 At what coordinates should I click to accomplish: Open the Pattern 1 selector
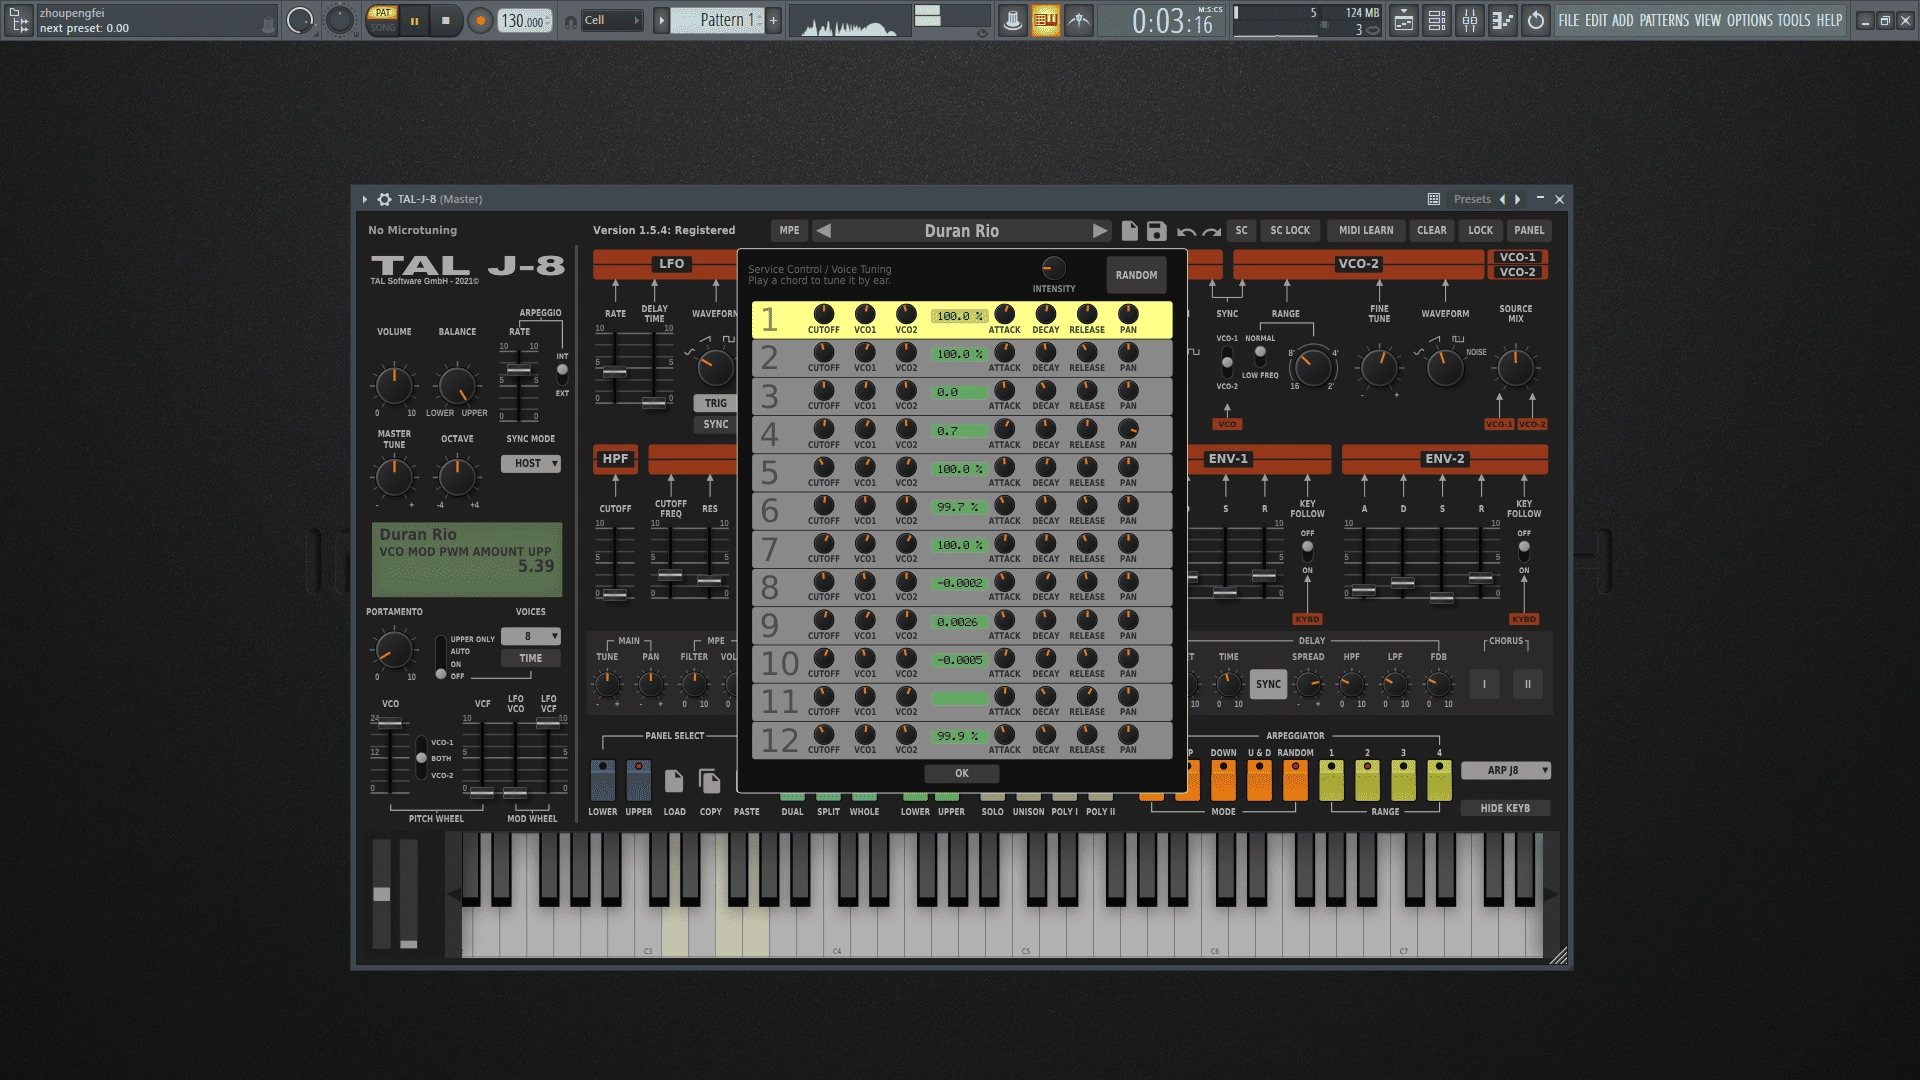coord(717,20)
